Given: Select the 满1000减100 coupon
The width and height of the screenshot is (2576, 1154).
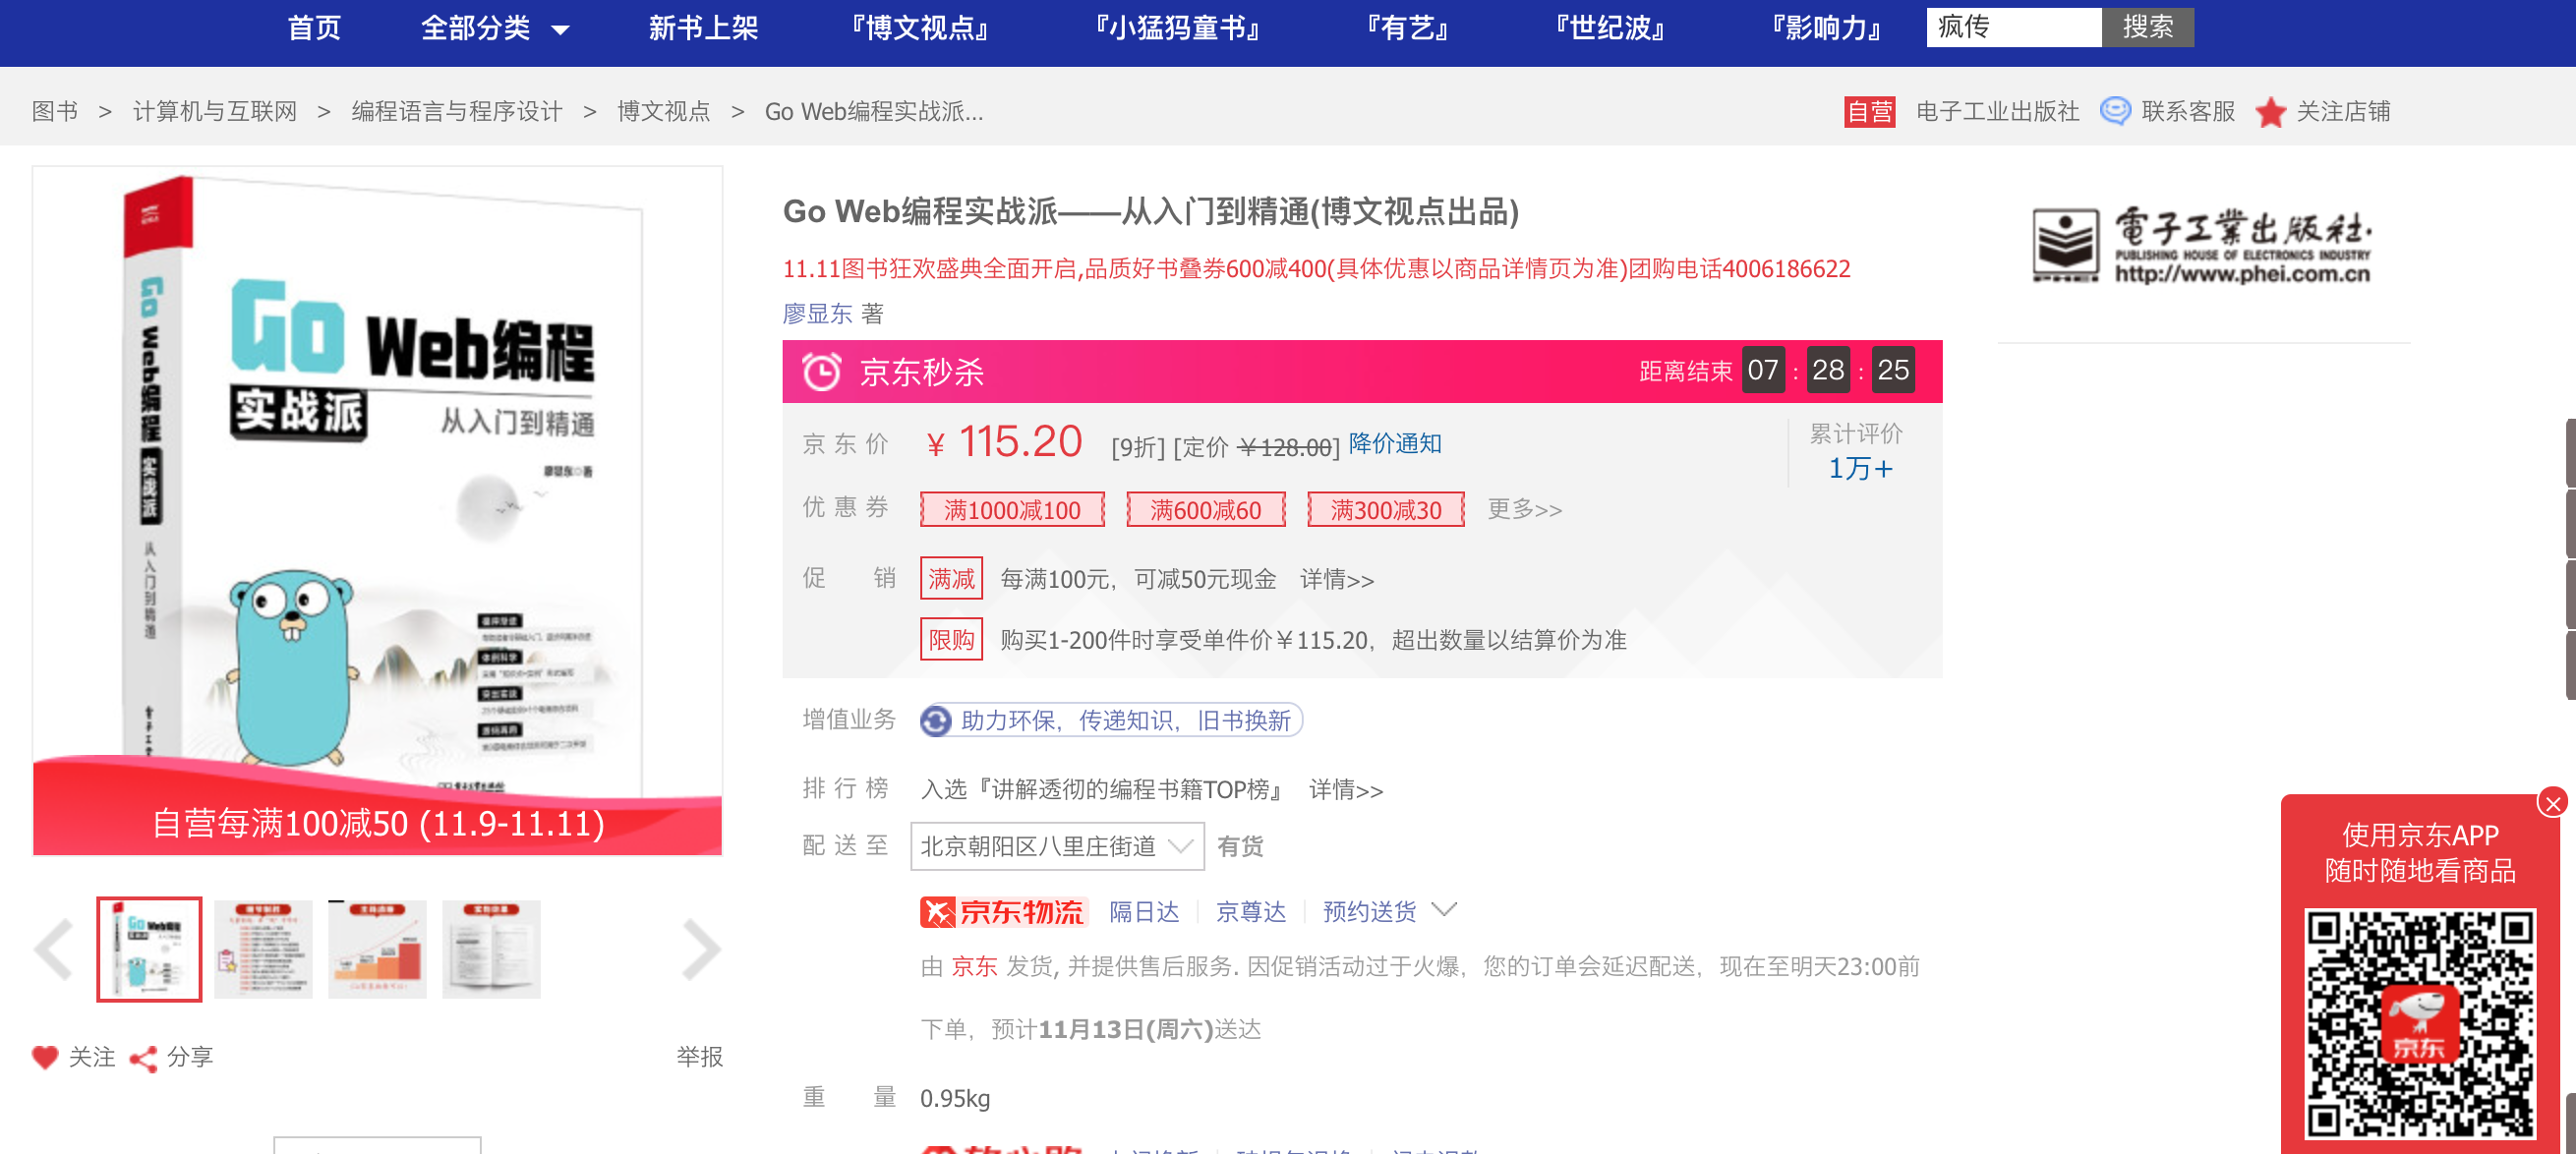Looking at the screenshot, I should (x=1012, y=510).
